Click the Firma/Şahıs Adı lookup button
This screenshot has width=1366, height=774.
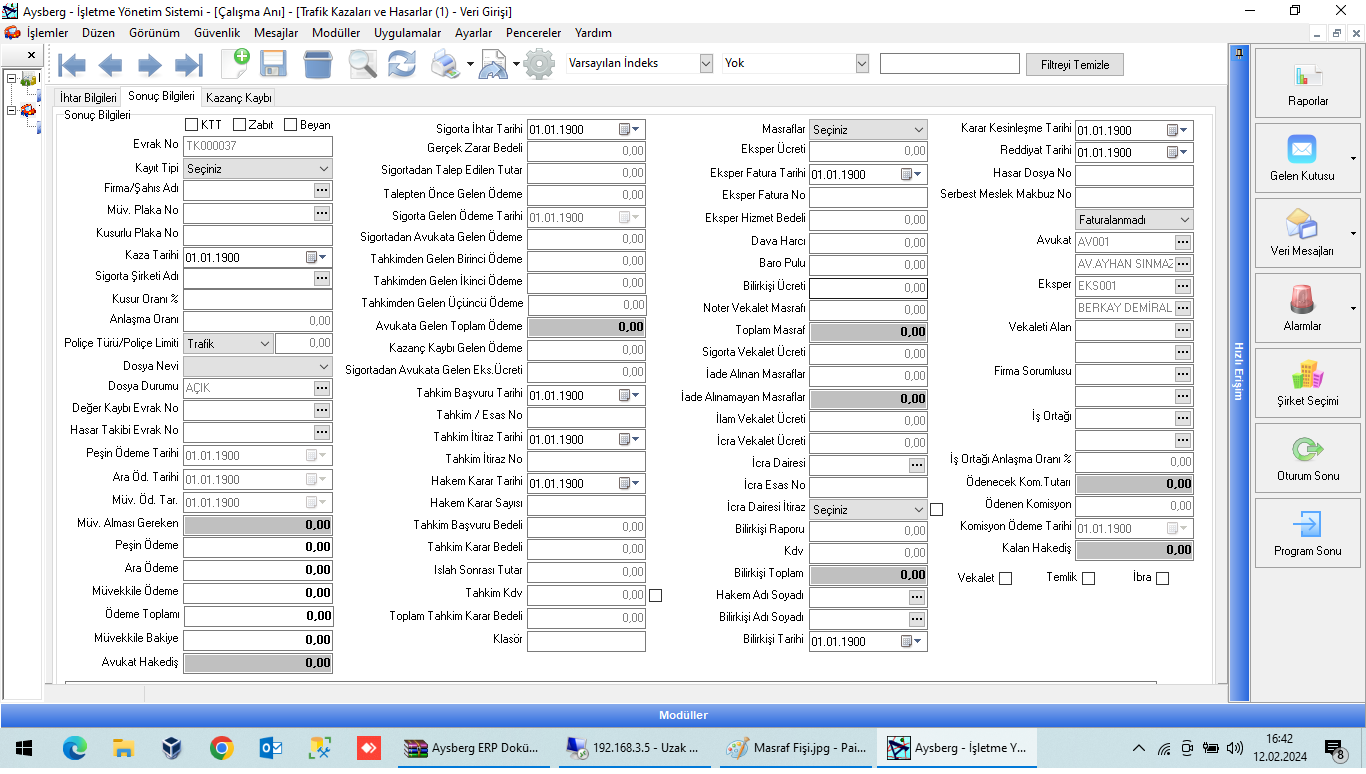322,189
